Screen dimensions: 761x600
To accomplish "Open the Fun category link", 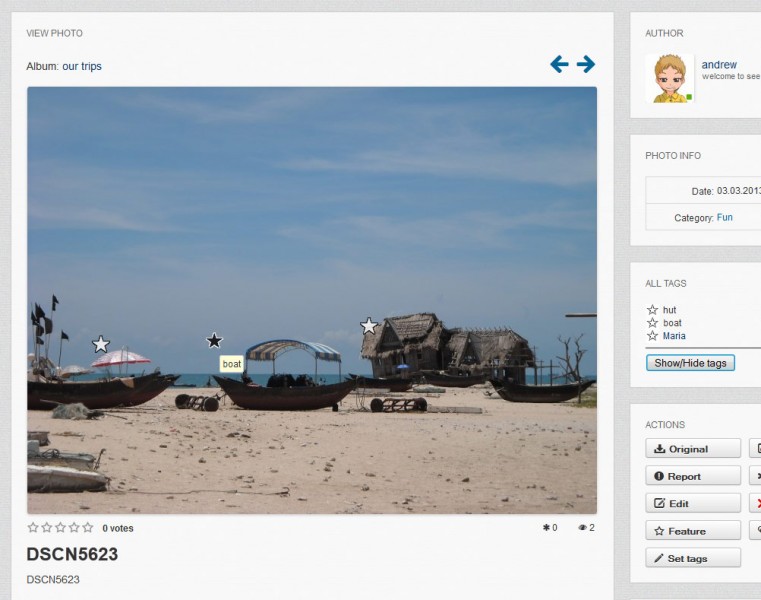I will [x=725, y=217].
